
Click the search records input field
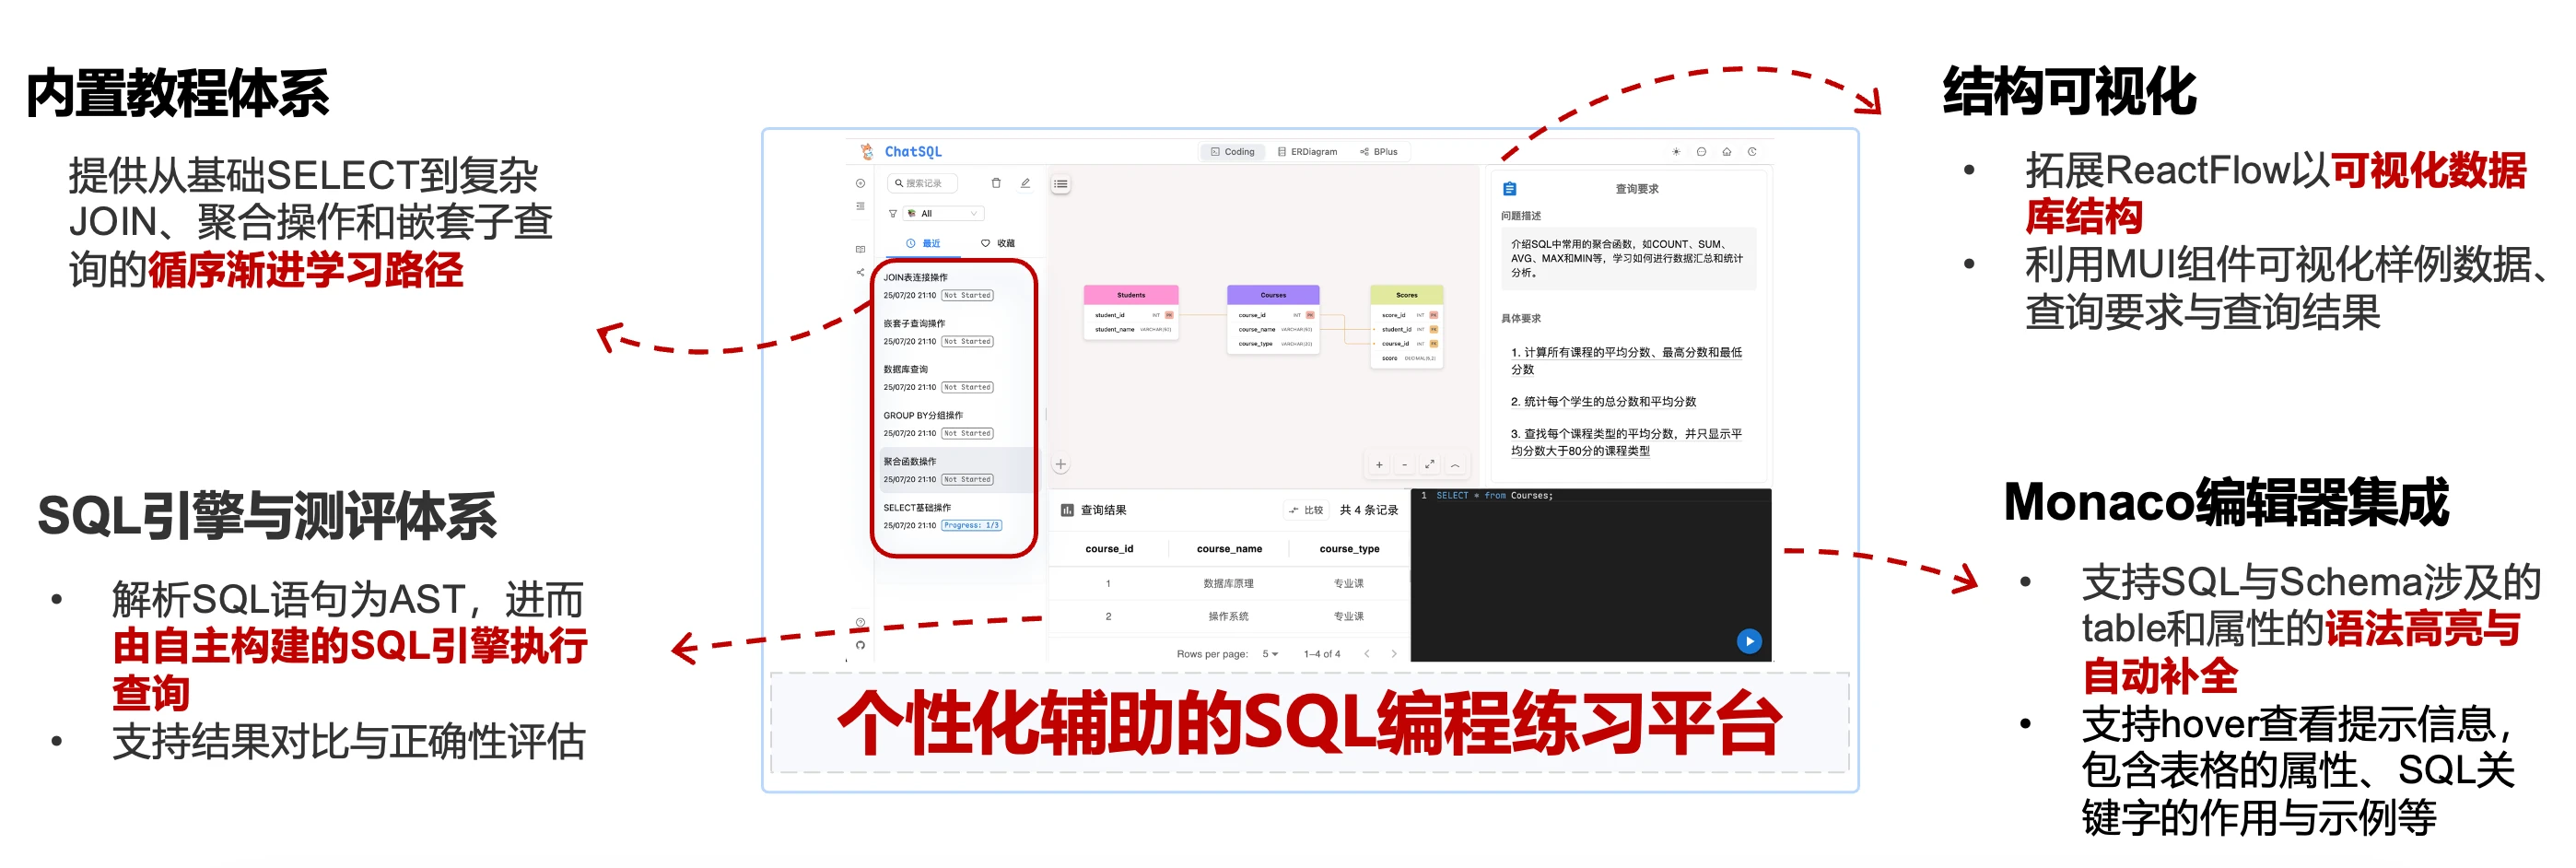[x=922, y=183]
